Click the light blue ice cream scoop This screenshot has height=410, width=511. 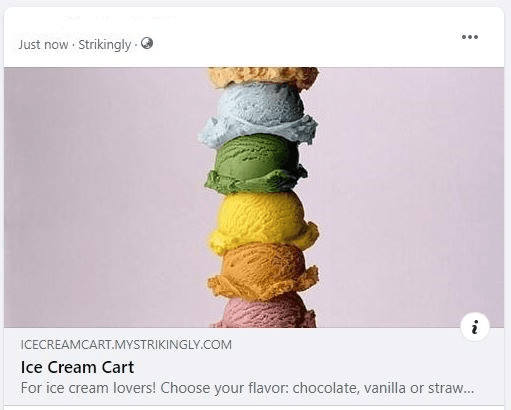(x=258, y=113)
